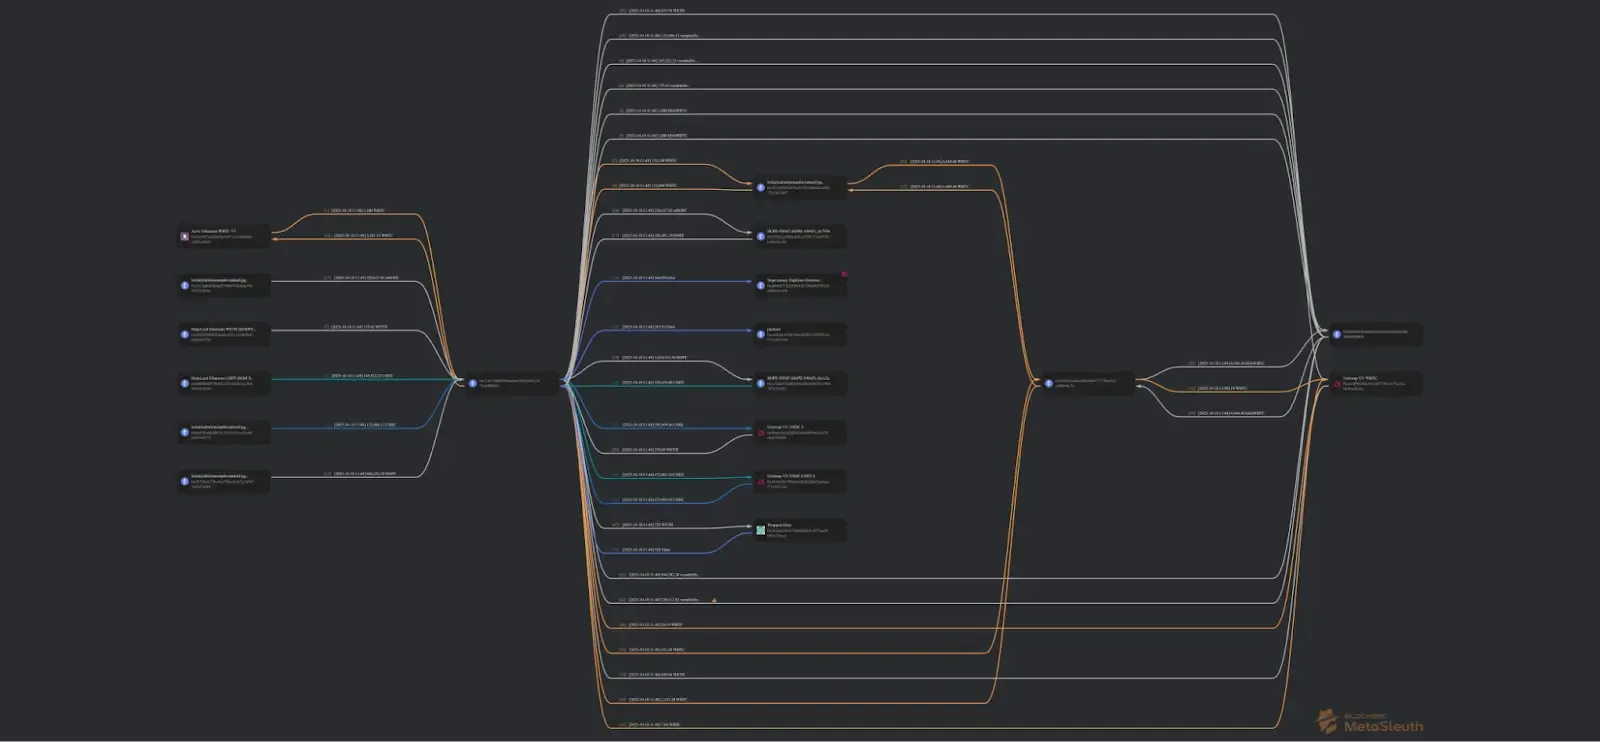Select the HopeLend Ethereum USDT node
1600x742 pixels.
(224, 383)
